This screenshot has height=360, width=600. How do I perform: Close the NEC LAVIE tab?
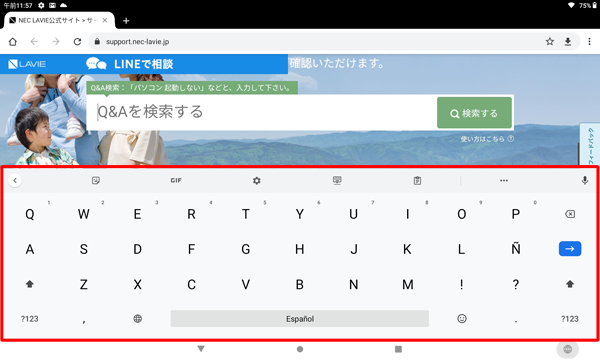105,20
